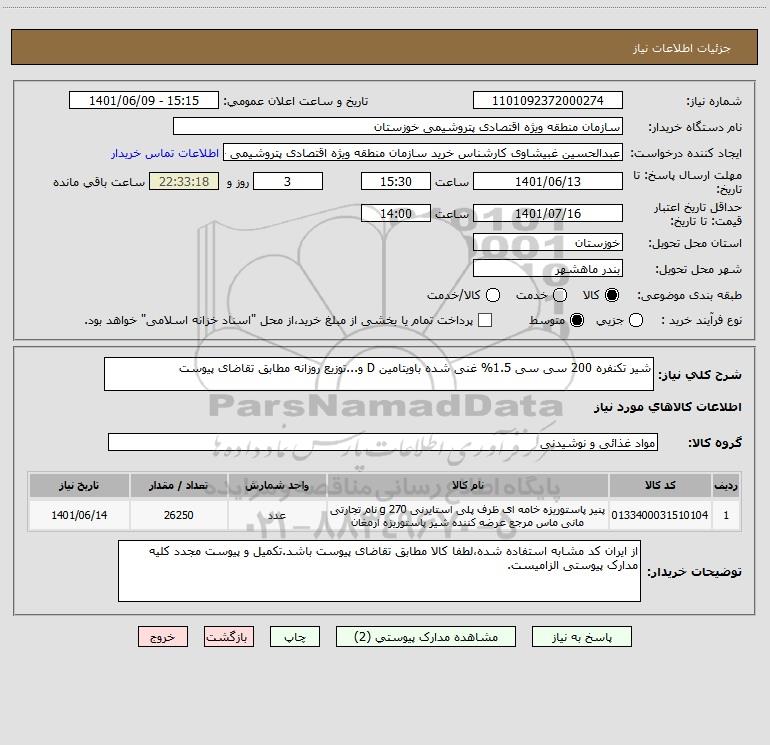This screenshot has width=770, height=745.
Task: Click the response deadline date 1401/06/13
Action: (x=548, y=181)
